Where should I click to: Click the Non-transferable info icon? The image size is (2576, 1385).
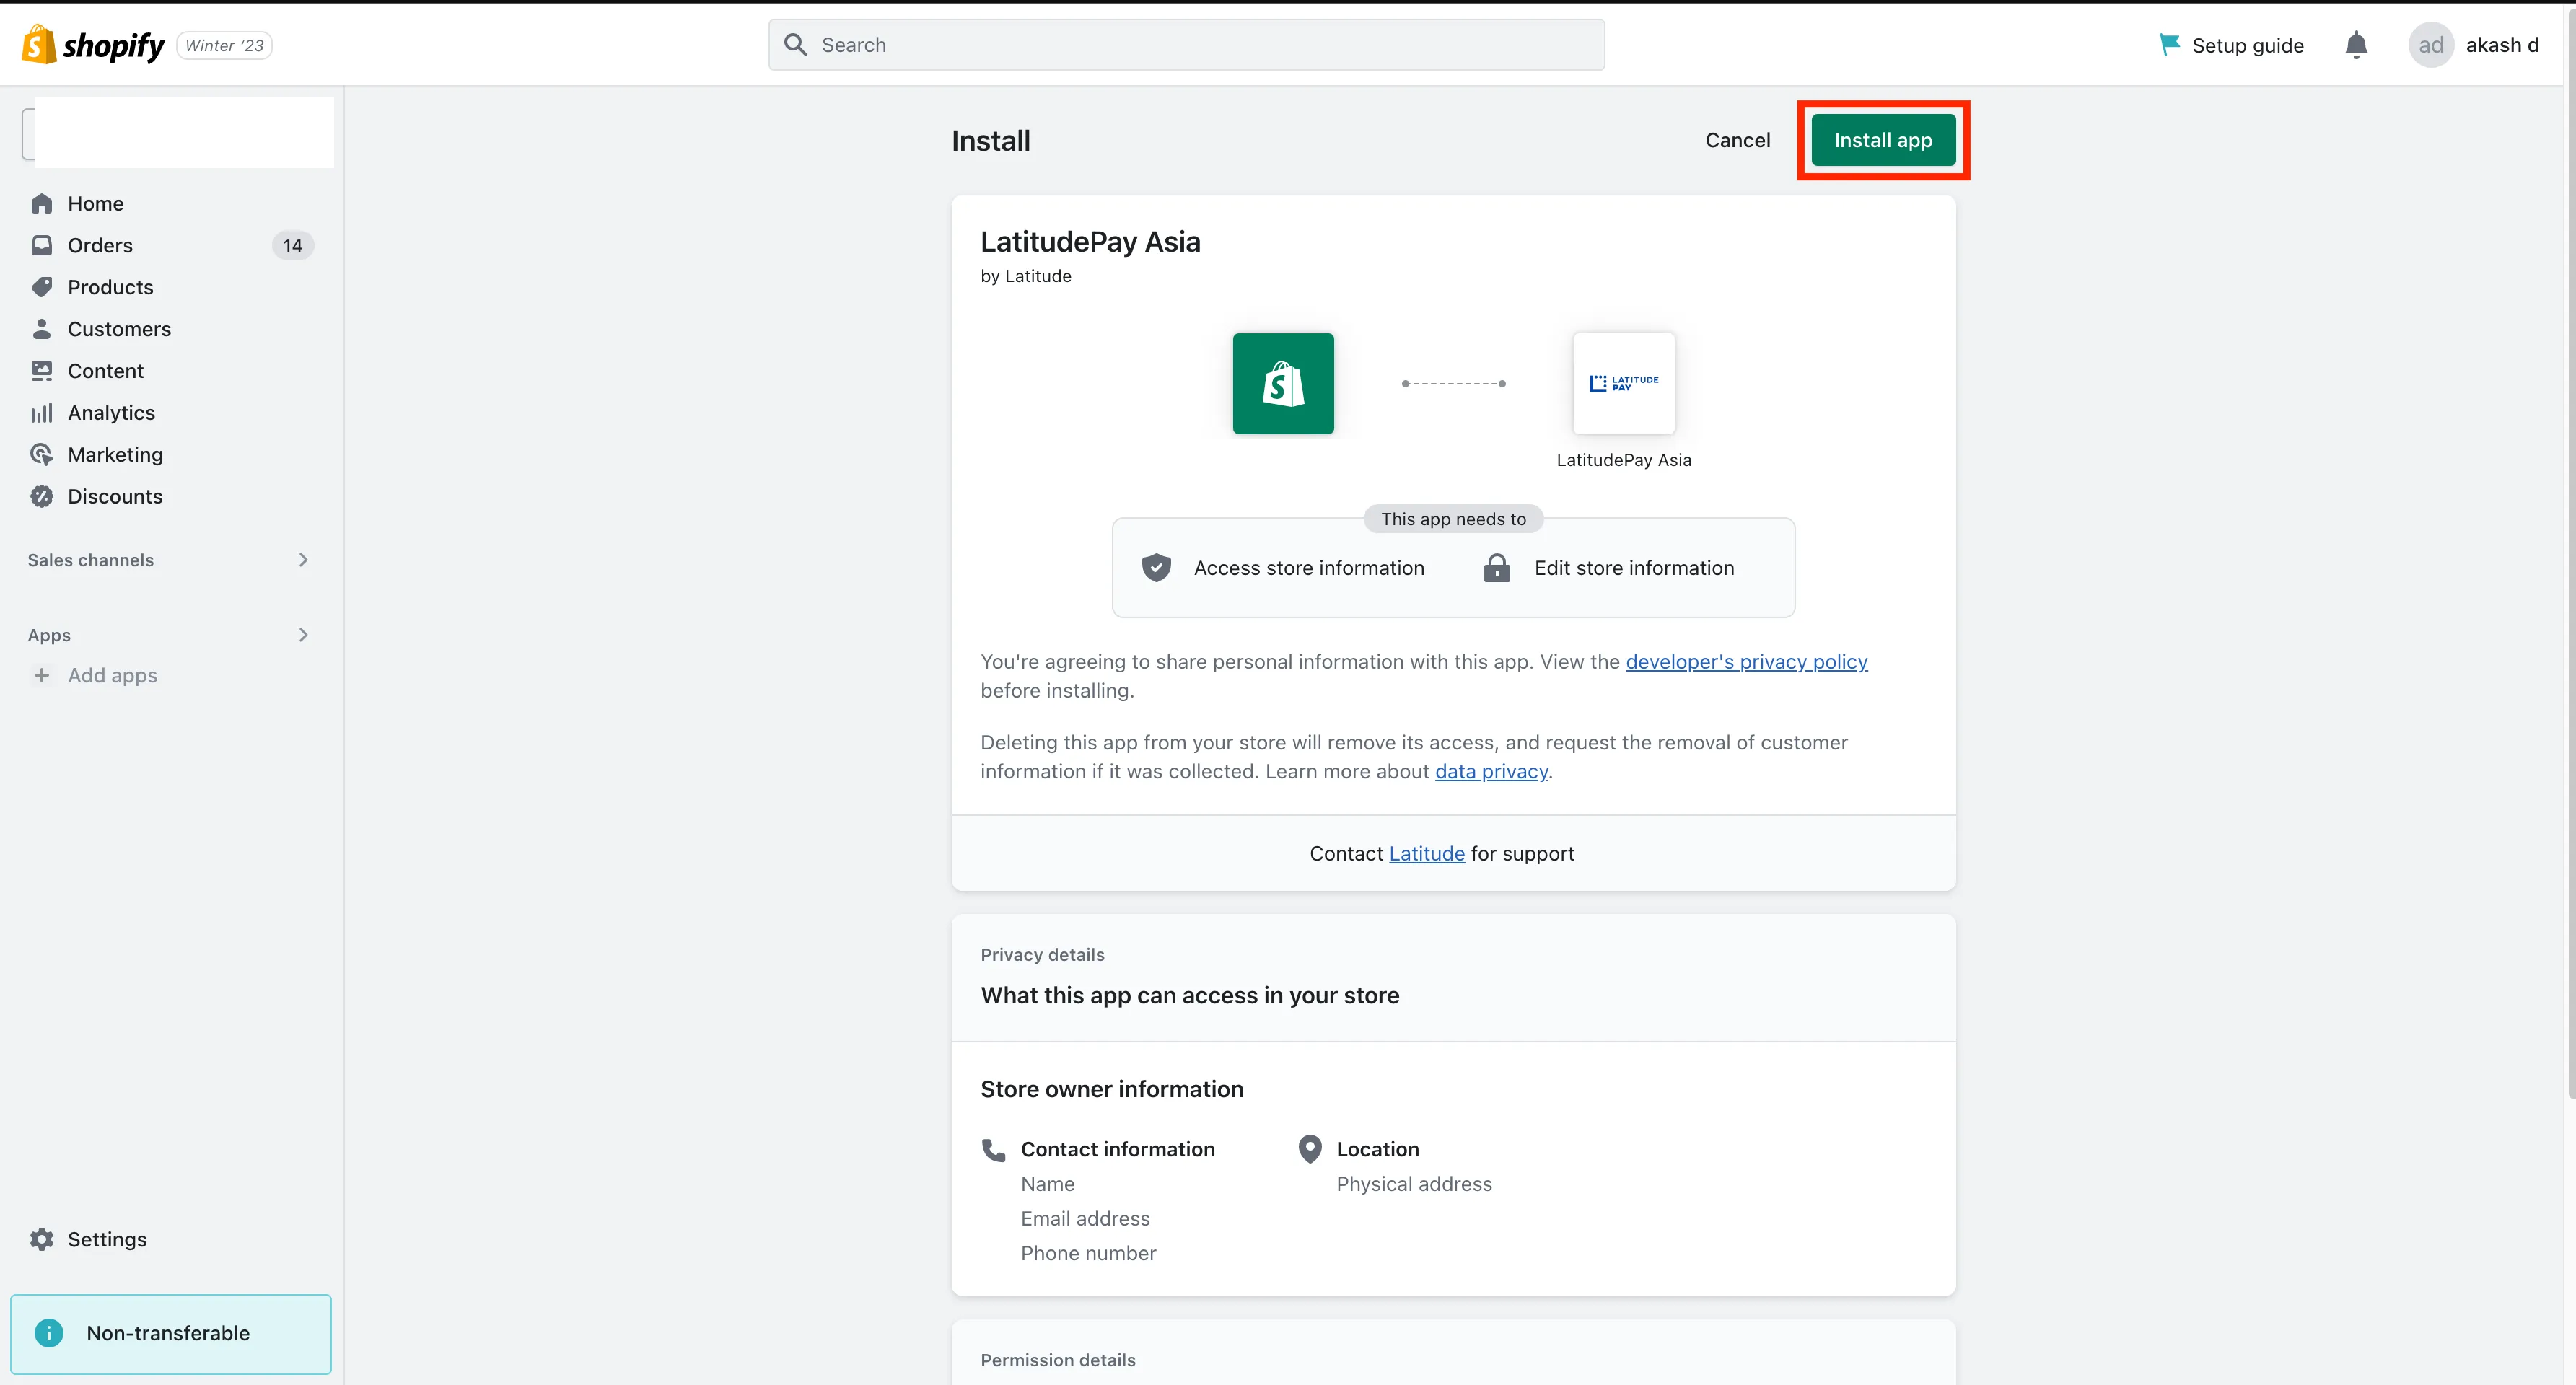pyautogui.click(x=49, y=1333)
